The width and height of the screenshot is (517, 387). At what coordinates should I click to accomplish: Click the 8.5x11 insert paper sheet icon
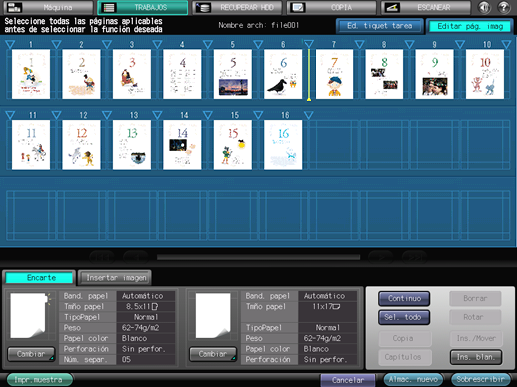pos(29,315)
